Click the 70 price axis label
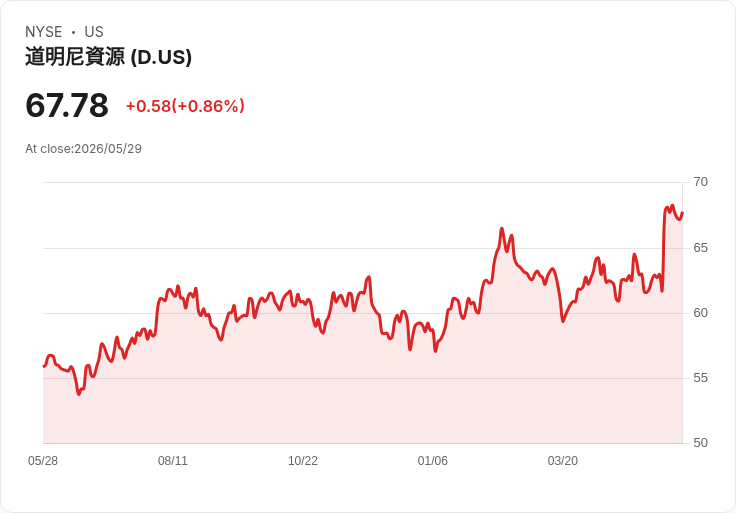736x513 pixels. [x=700, y=182]
